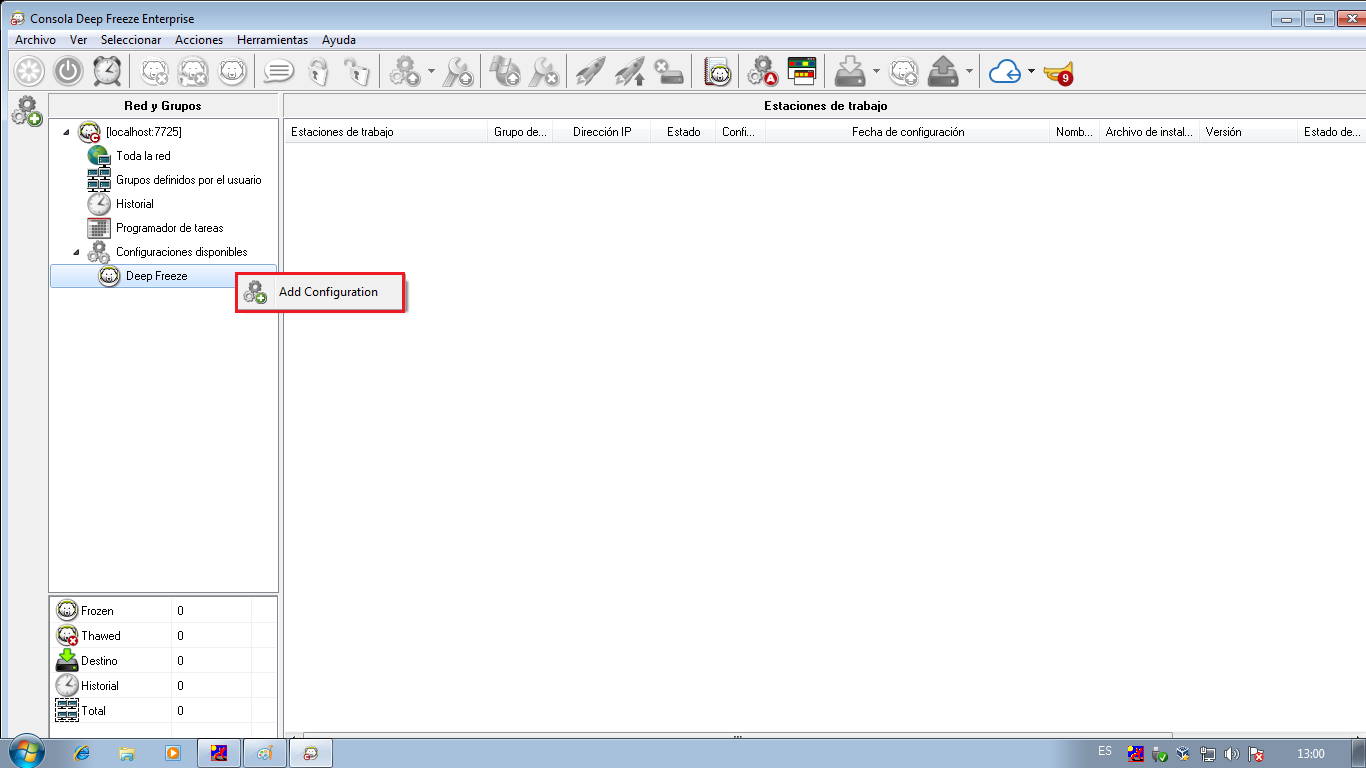Open dropdown arrow next to download drive icon
The image size is (1366, 768).
pos(876,71)
